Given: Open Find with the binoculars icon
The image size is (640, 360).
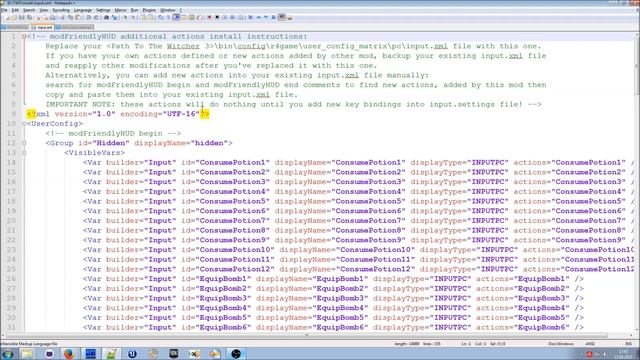Looking at the screenshot, I should (106, 18).
